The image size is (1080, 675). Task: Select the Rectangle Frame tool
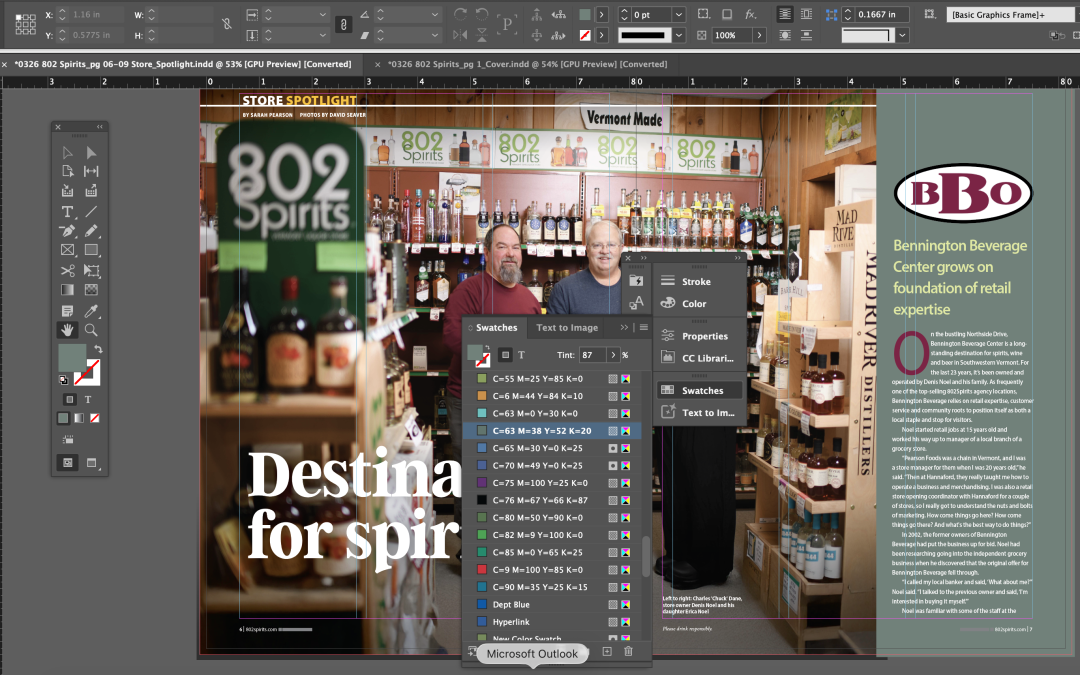coord(66,250)
